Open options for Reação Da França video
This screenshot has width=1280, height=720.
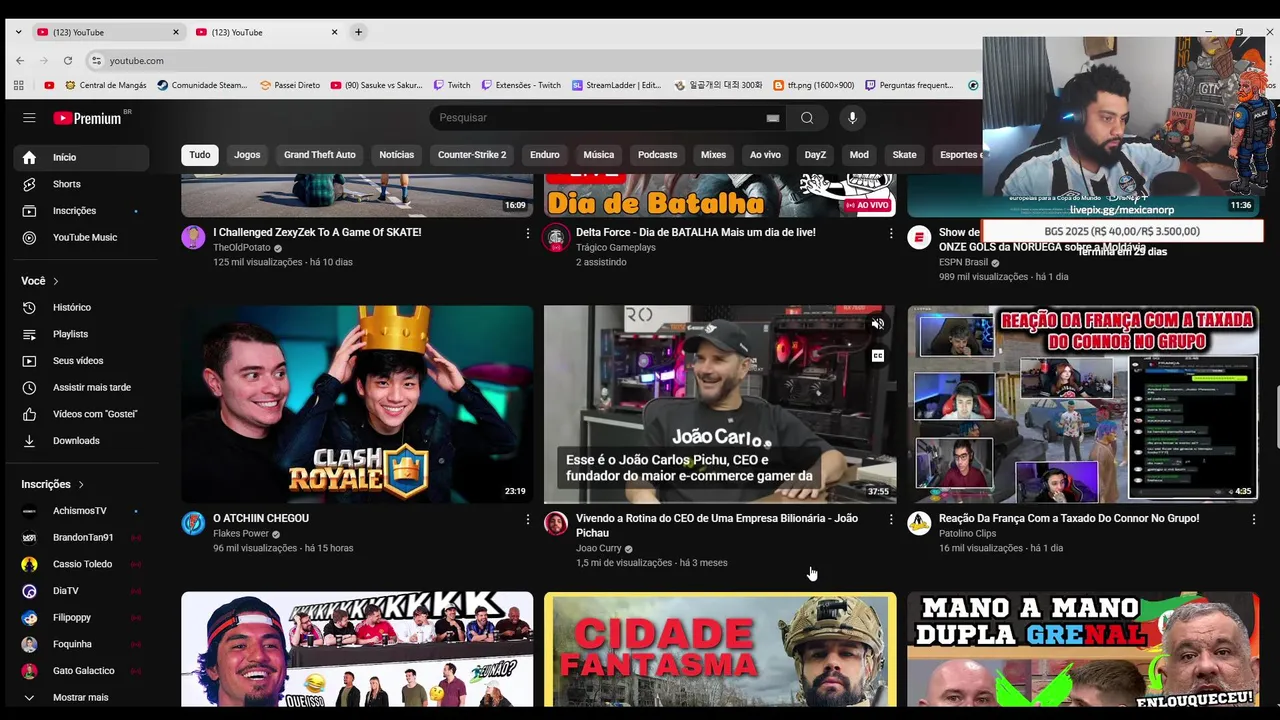1254,519
